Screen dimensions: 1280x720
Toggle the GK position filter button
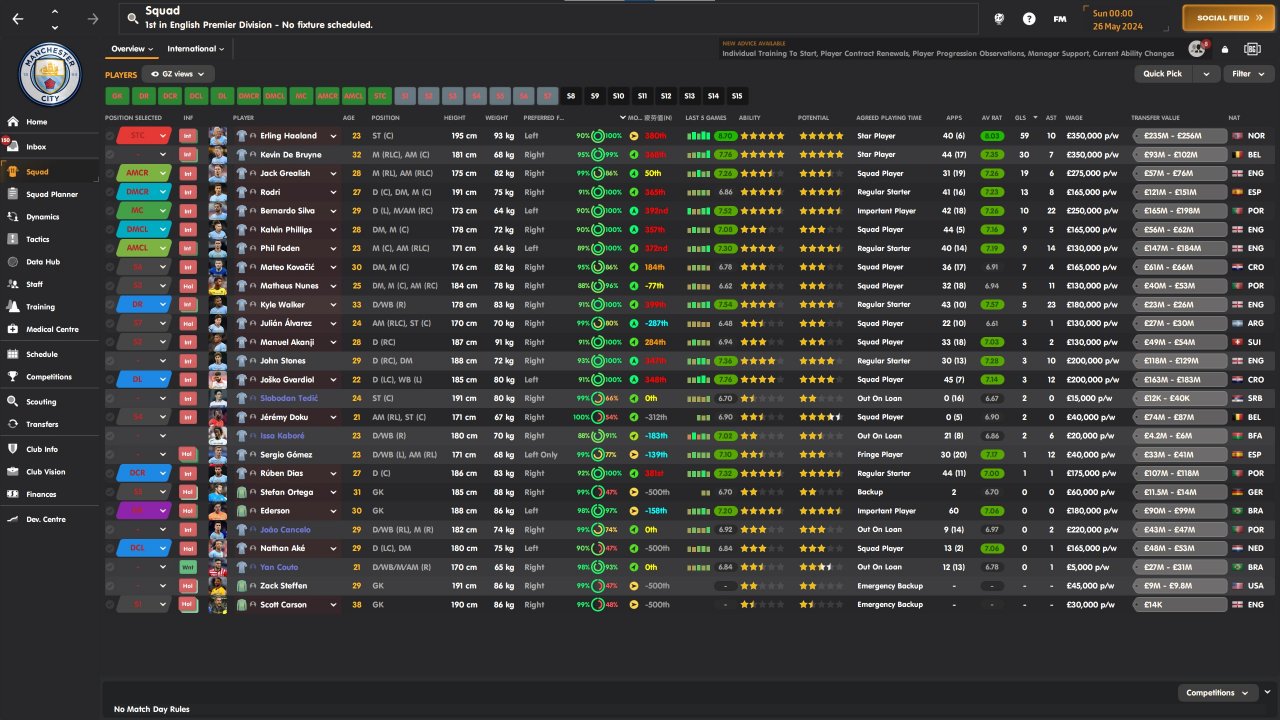click(x=117, y=96)
